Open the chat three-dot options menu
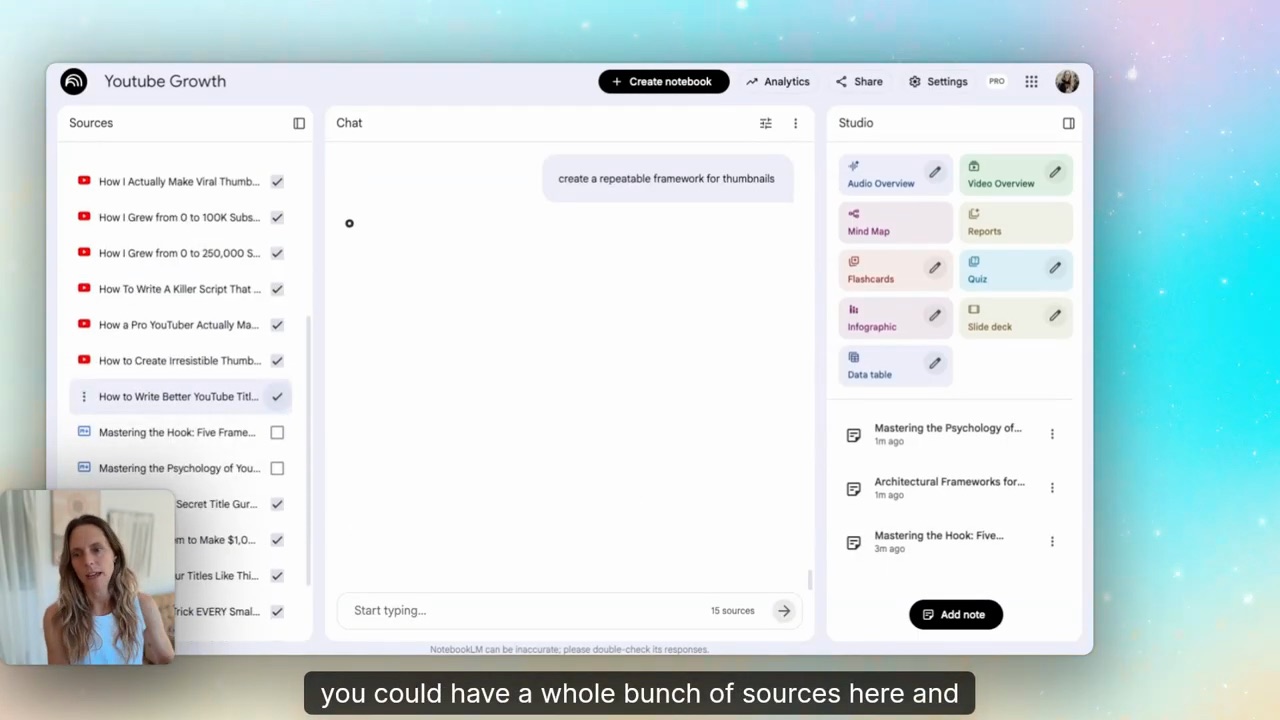The image size is (1280, 720). 796,123
